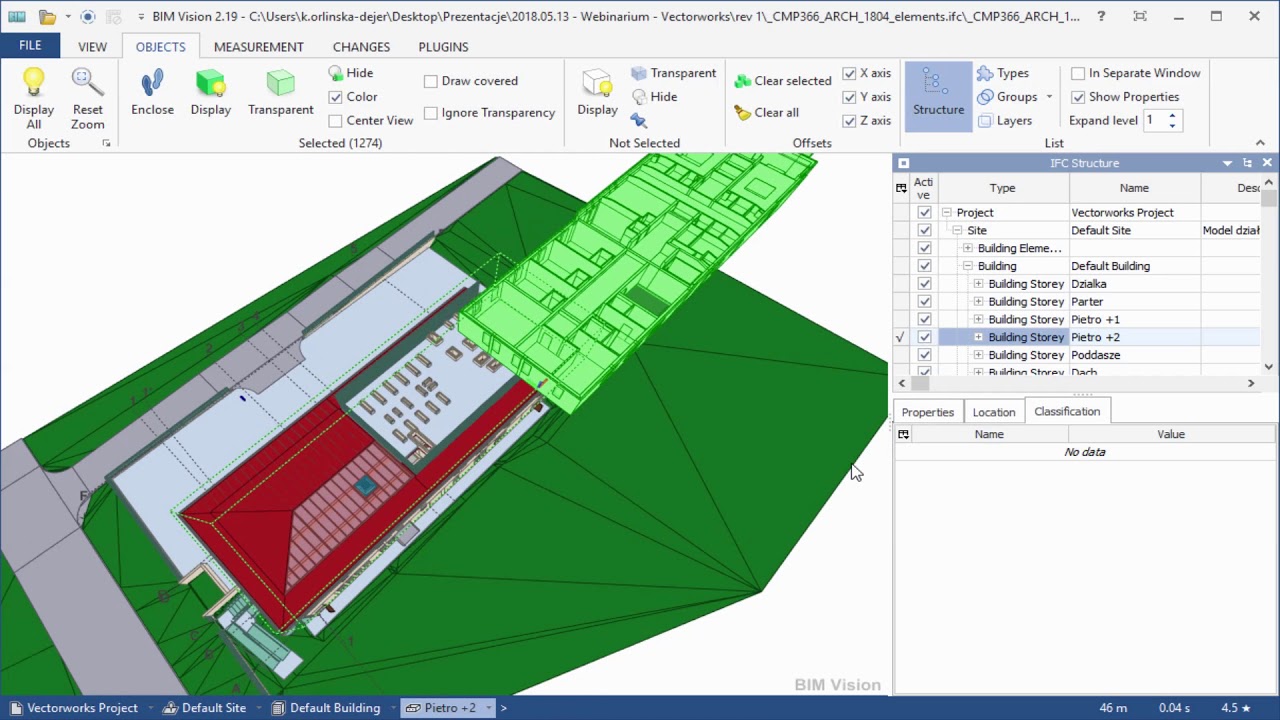This screenshot has width=1280, height=720.
Task: Collapse the Project tree node
Action: pyautogui.click(x=947, y=213)
